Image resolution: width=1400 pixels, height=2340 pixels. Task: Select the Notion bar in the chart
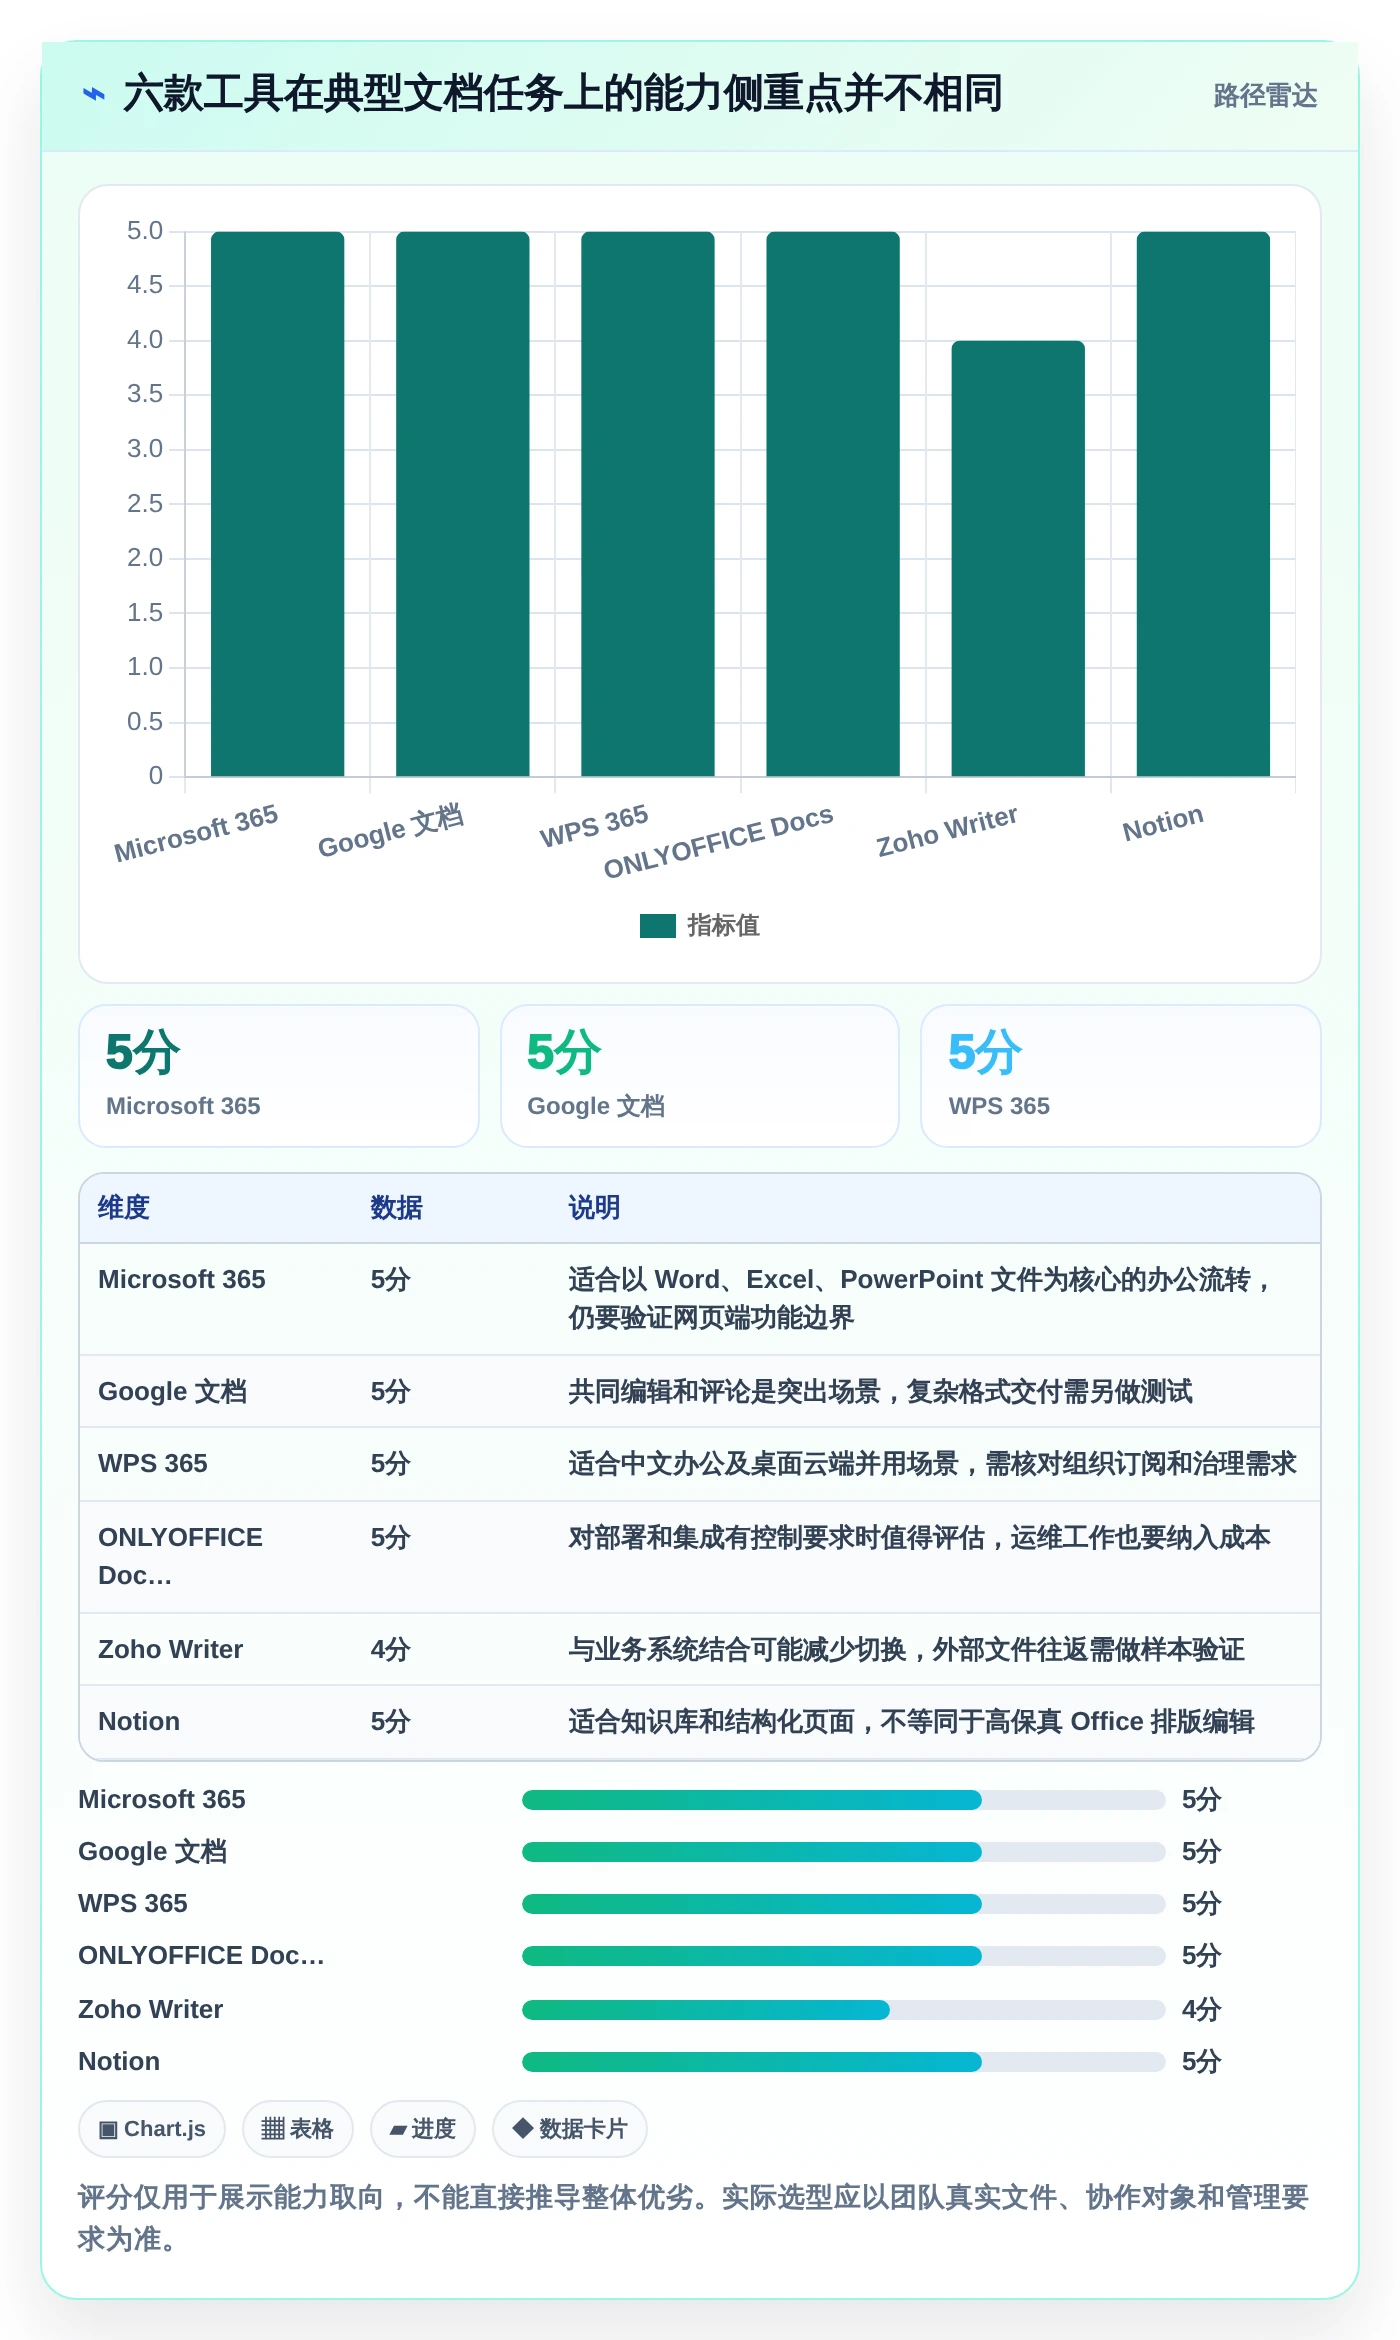click(1203, 504)
